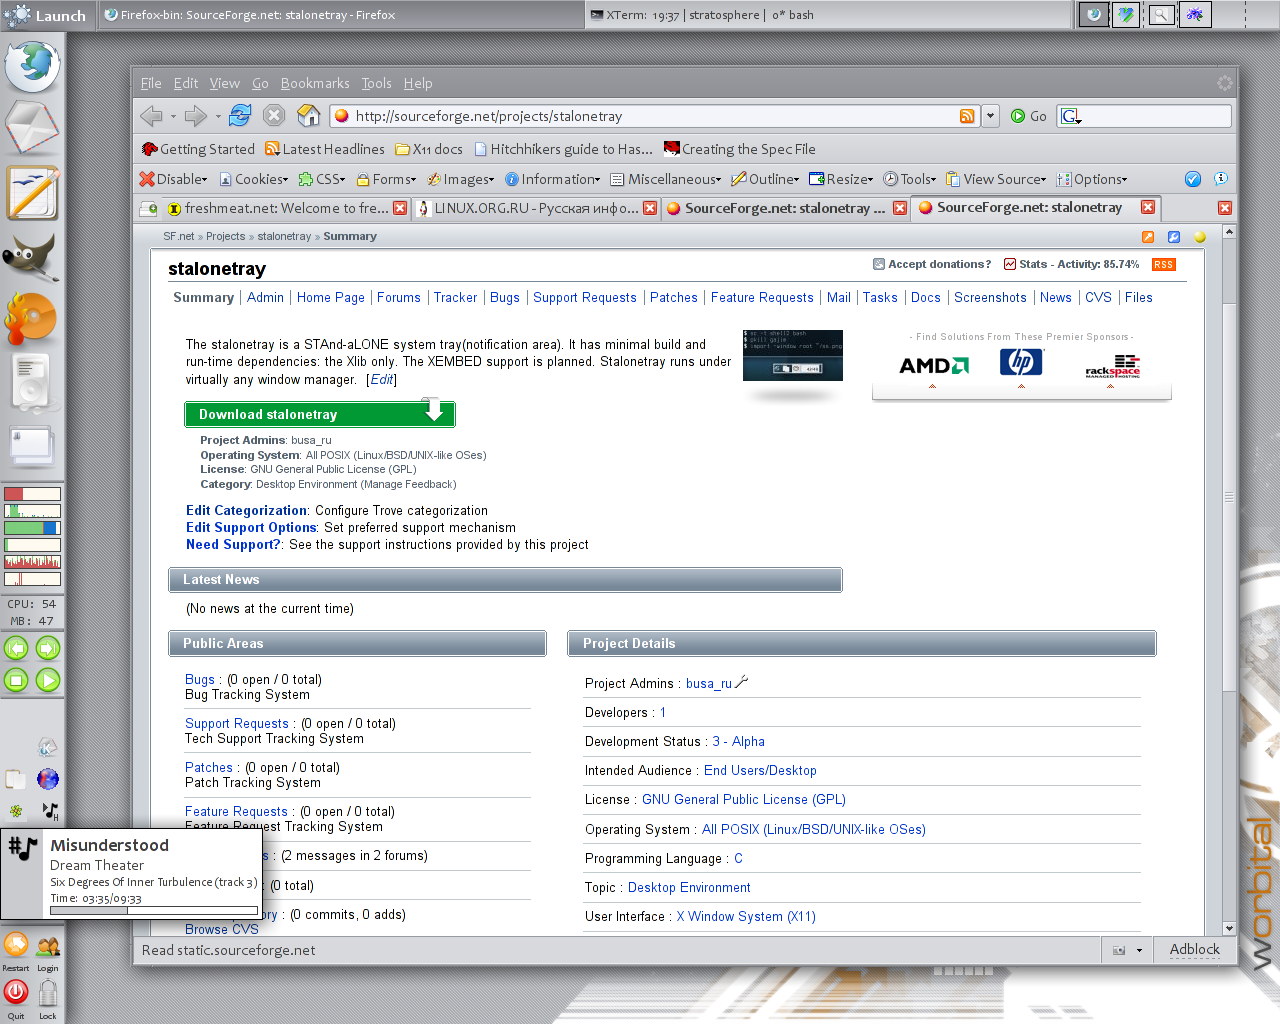Open the Browse CVS link

tap(222, 929)
